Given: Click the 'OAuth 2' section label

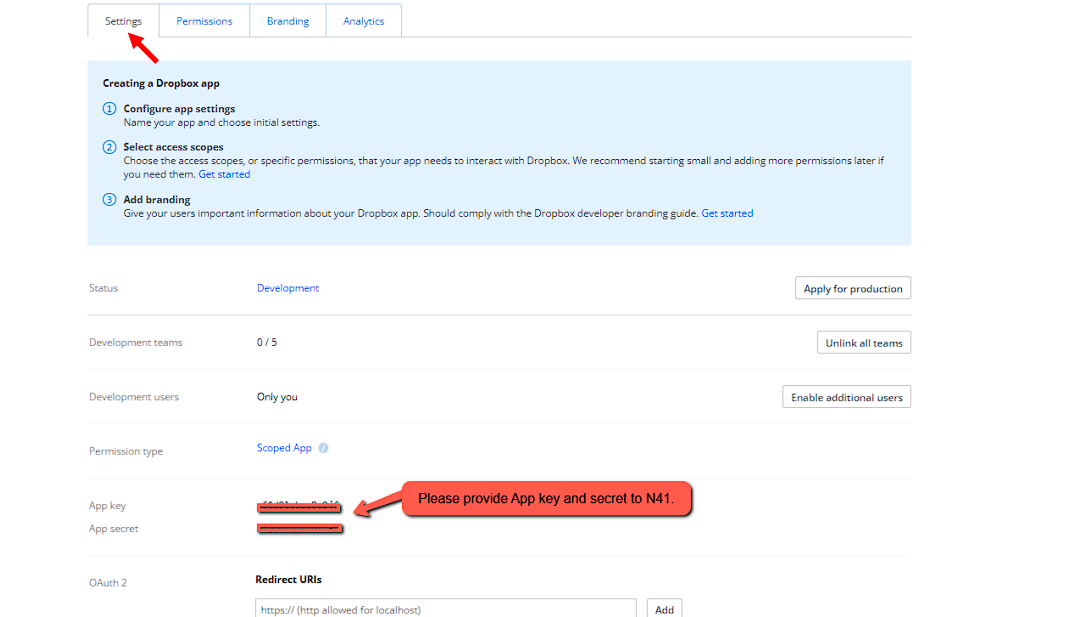Looking at the screenshot, I should 108,583.
